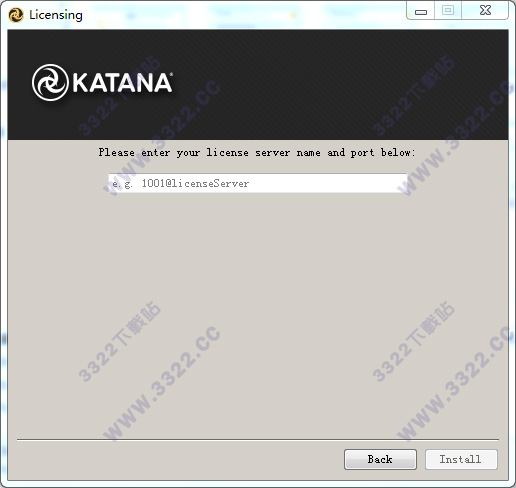Image resolution: width=516 pixels, height=488 pixels.
Task: Click the Back button
Action: pyautogui.click(x=380, y=459)
